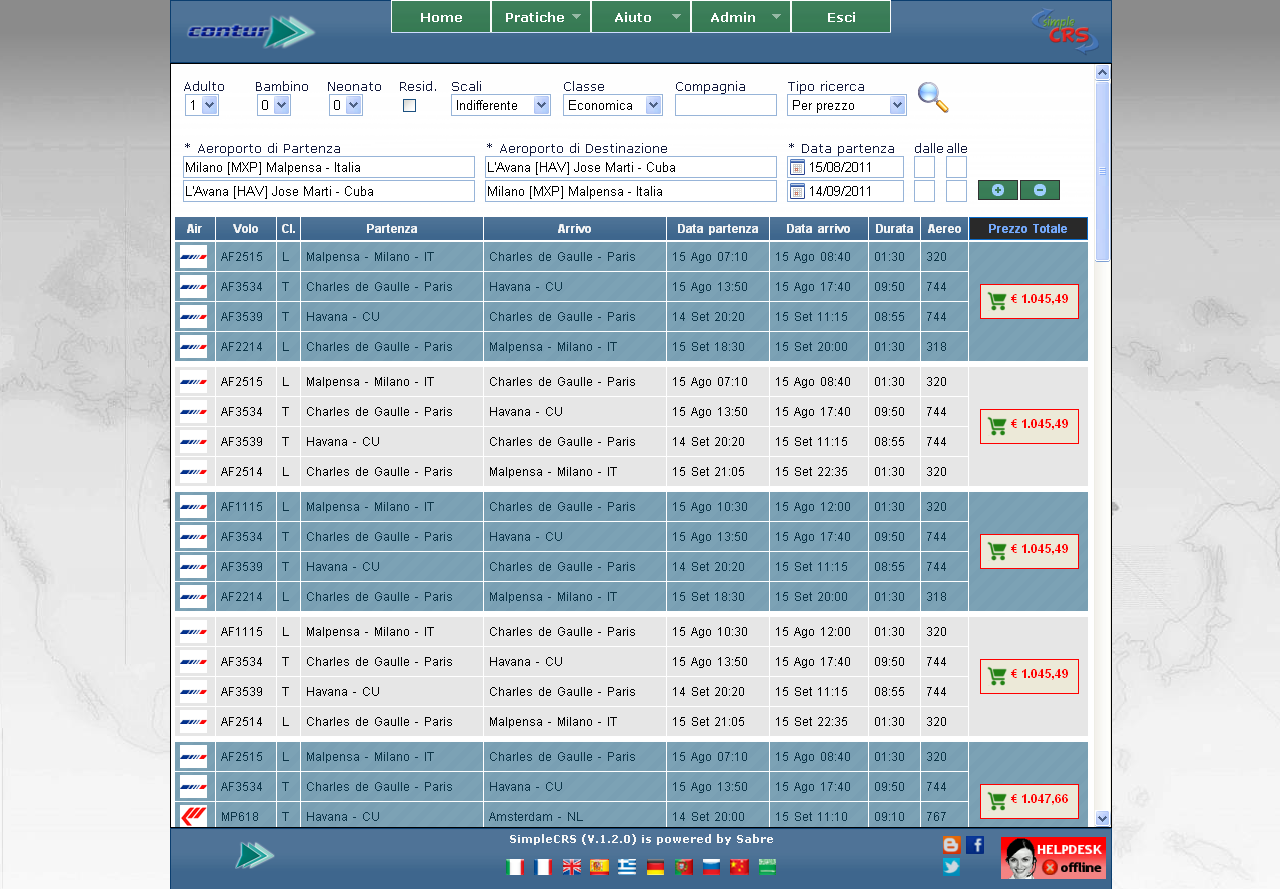Viewport: 1280px width, 889px height.
Task: Click the scrollbar down arrow
Action: coord(1103,818)
